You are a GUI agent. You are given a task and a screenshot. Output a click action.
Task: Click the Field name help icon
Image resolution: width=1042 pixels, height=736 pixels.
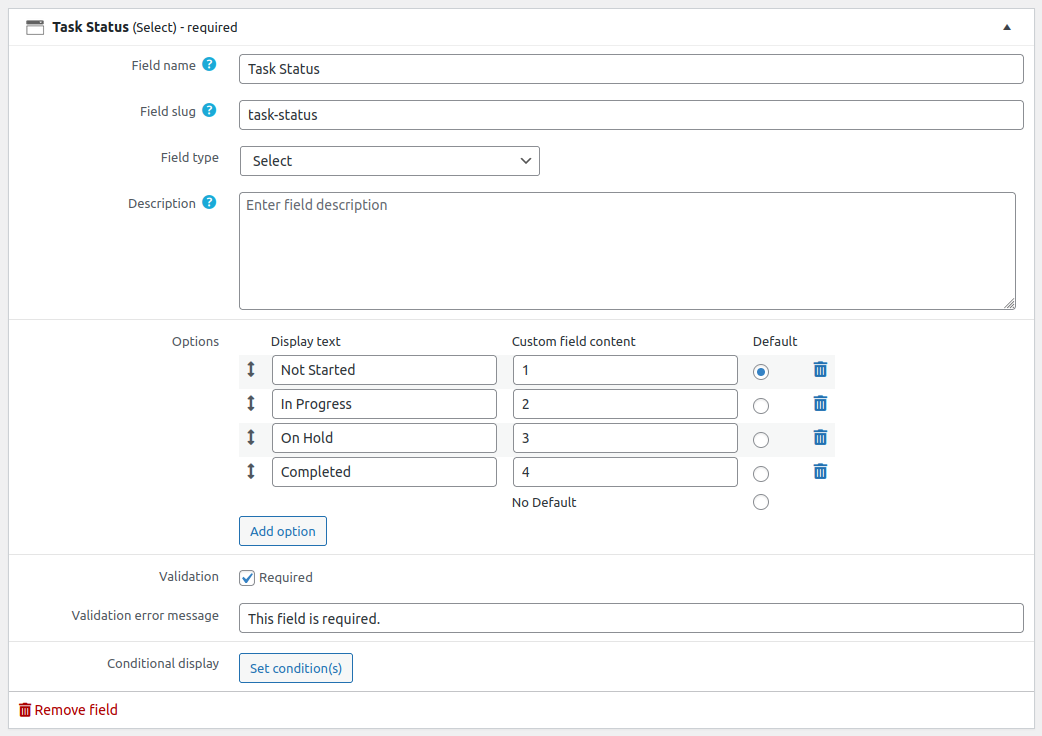(x=209, y=65)
